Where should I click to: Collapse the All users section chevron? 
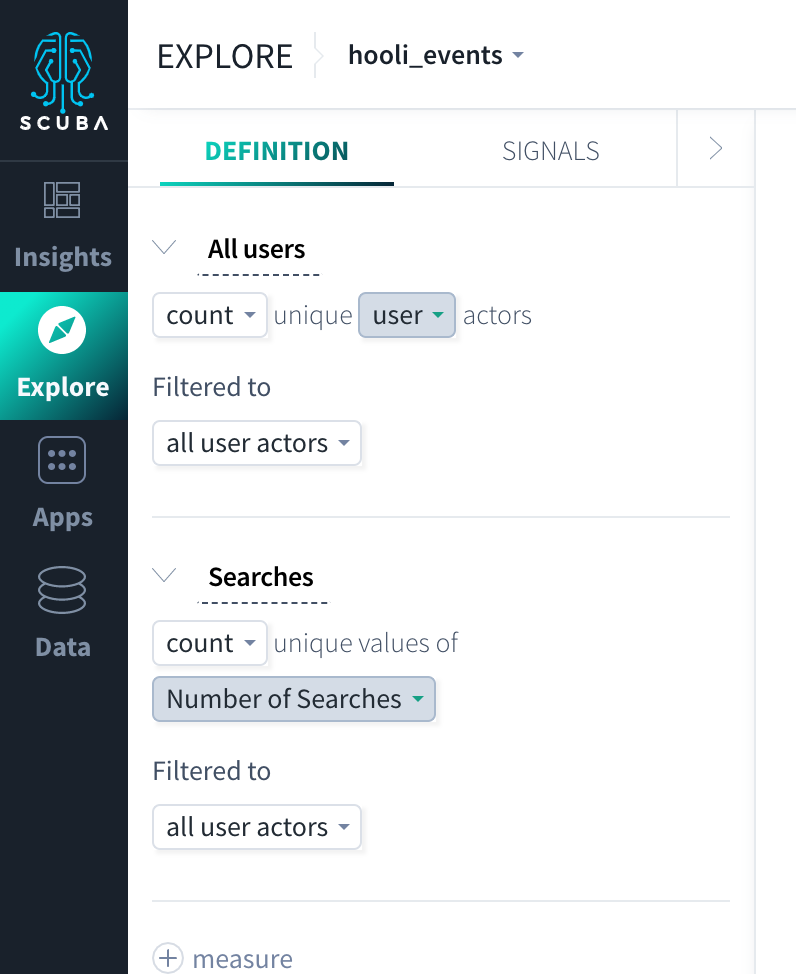coord(165,247)
